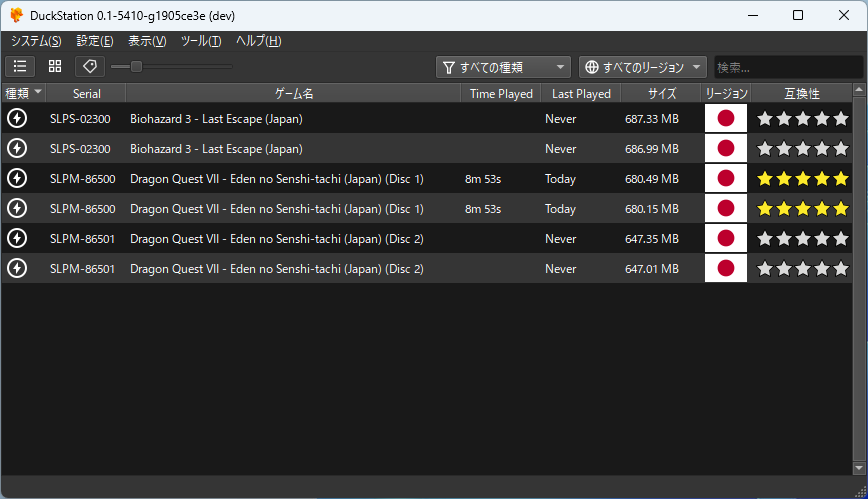Click the disc icon of 680.15 MB Dragon Quest row
The height and width of the screenshot is (499, 868).
click(x=17, y=208)
